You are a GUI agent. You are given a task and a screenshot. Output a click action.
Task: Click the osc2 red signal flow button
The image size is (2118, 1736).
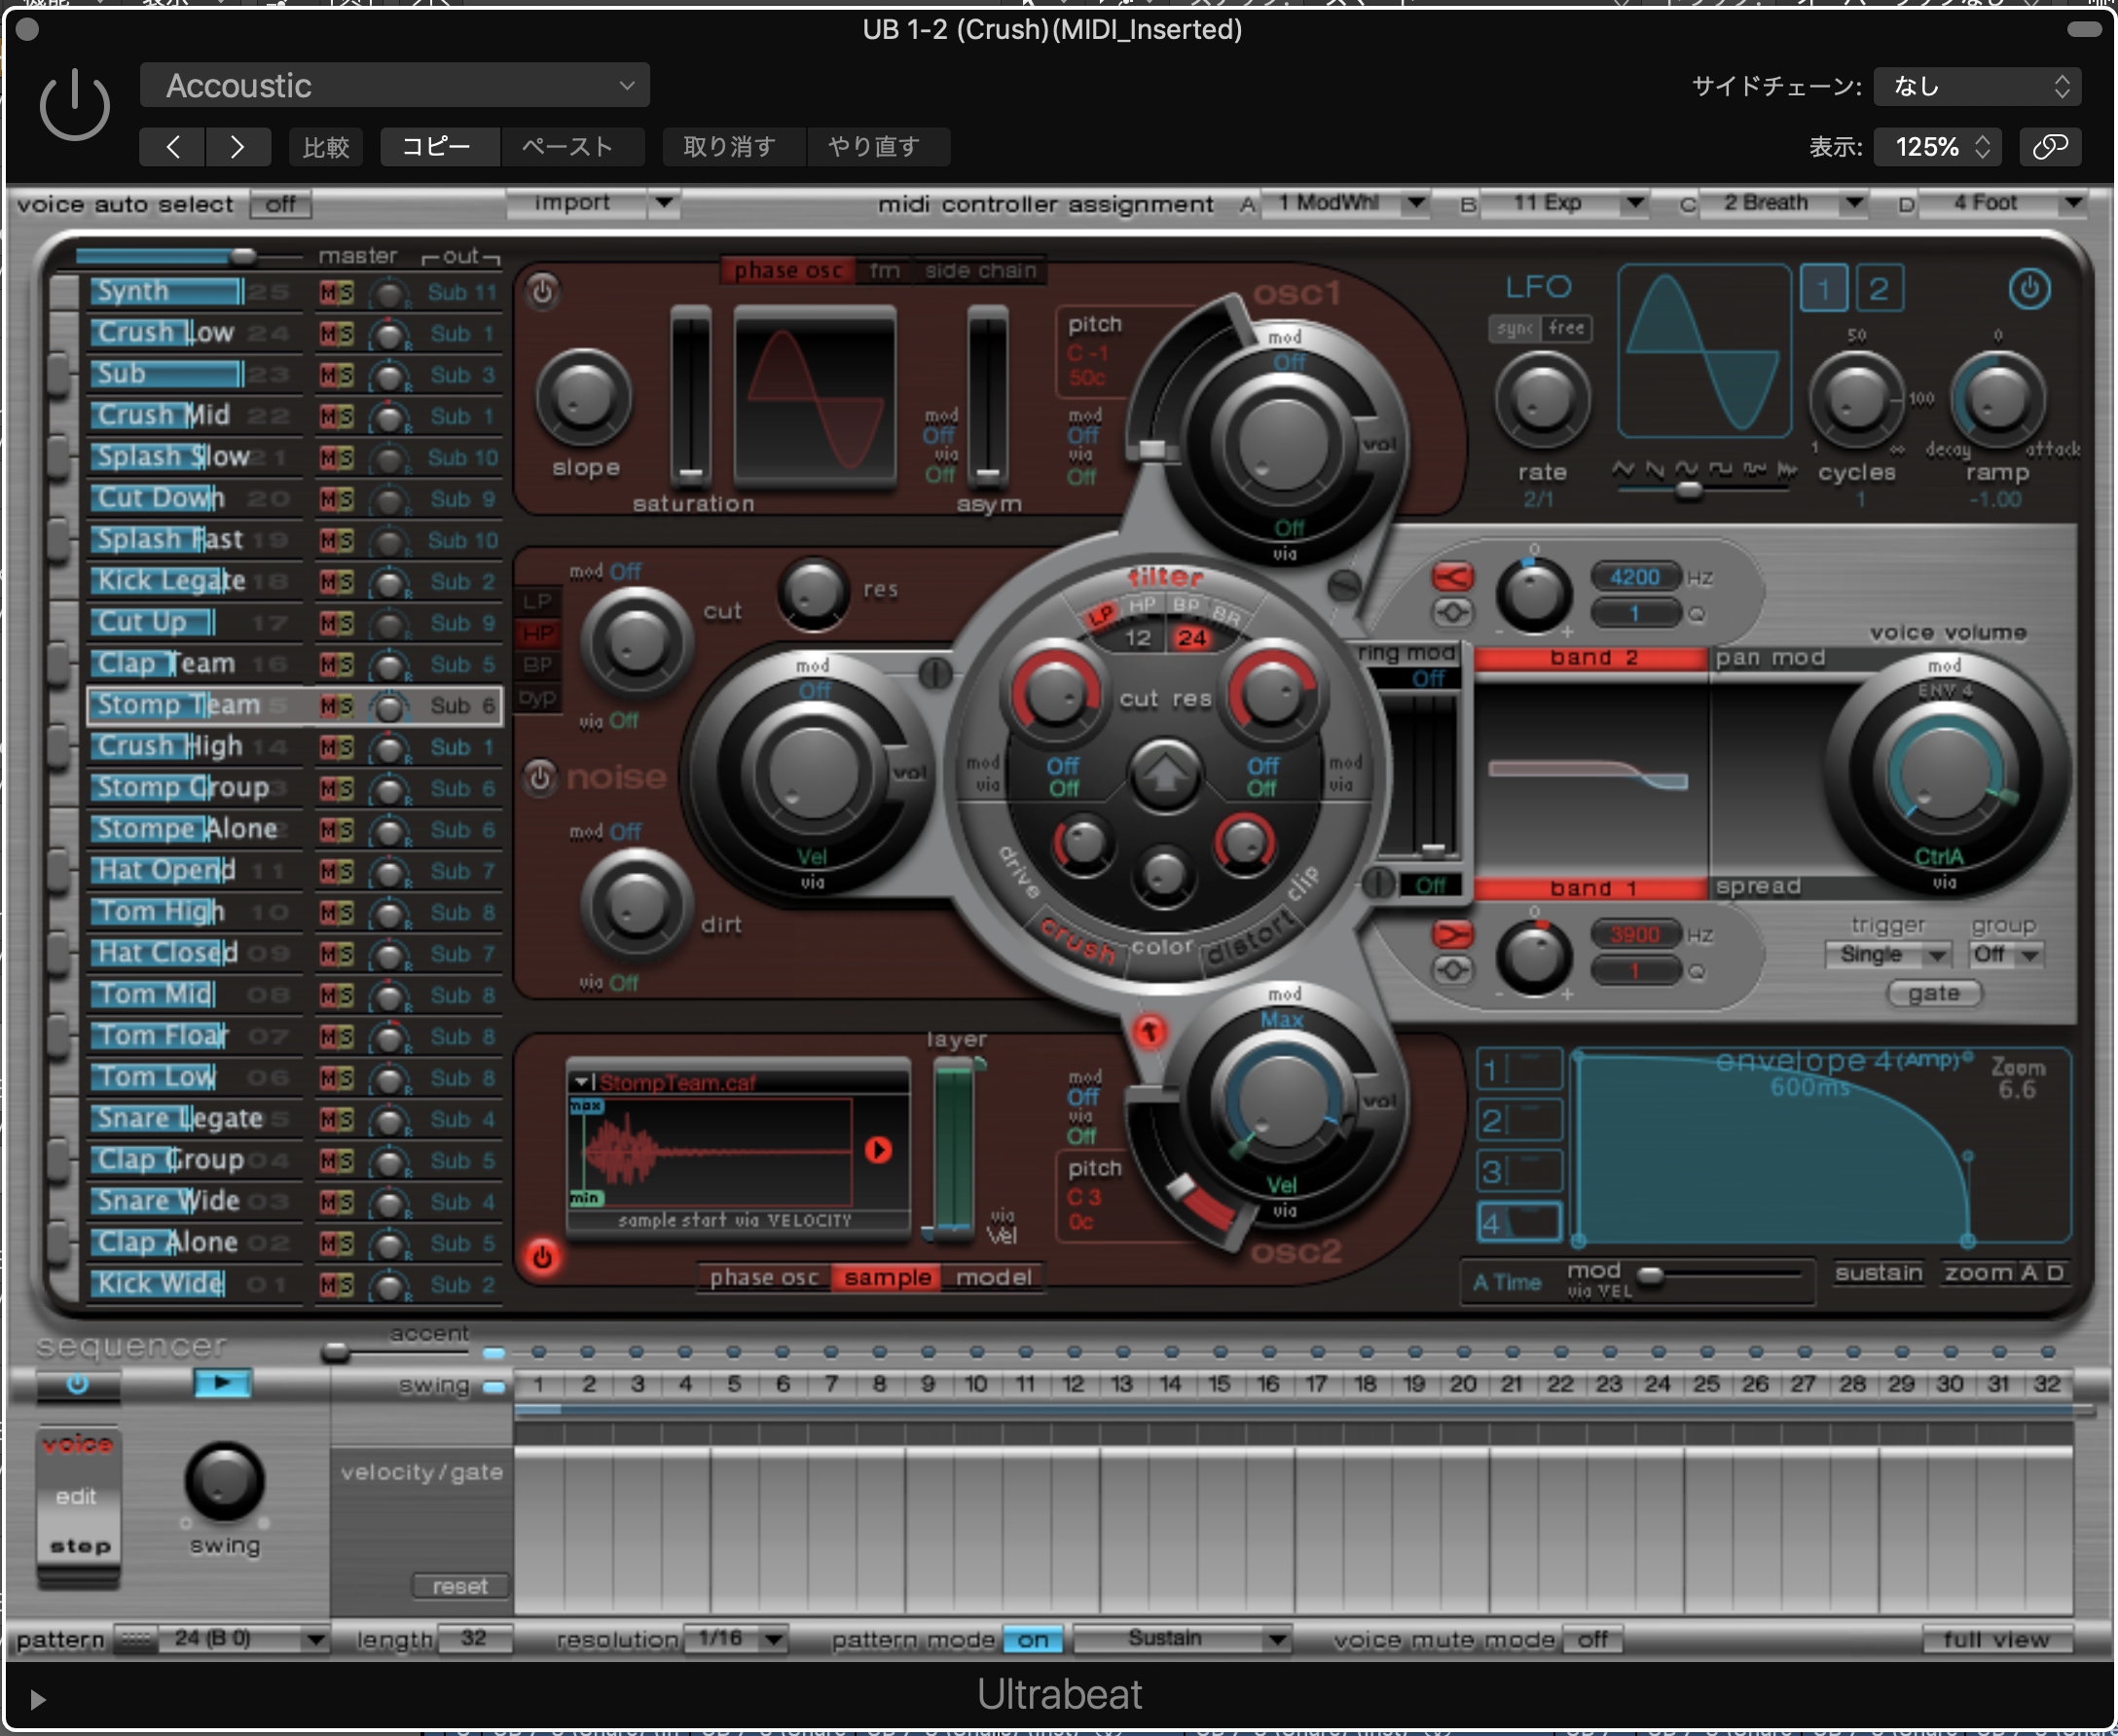[1149, 1030]
